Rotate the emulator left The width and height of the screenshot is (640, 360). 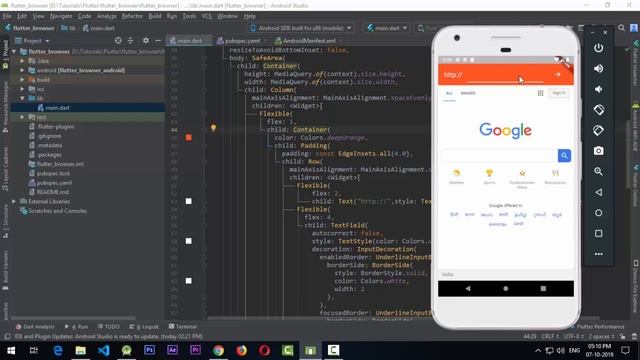pos(598,109)
